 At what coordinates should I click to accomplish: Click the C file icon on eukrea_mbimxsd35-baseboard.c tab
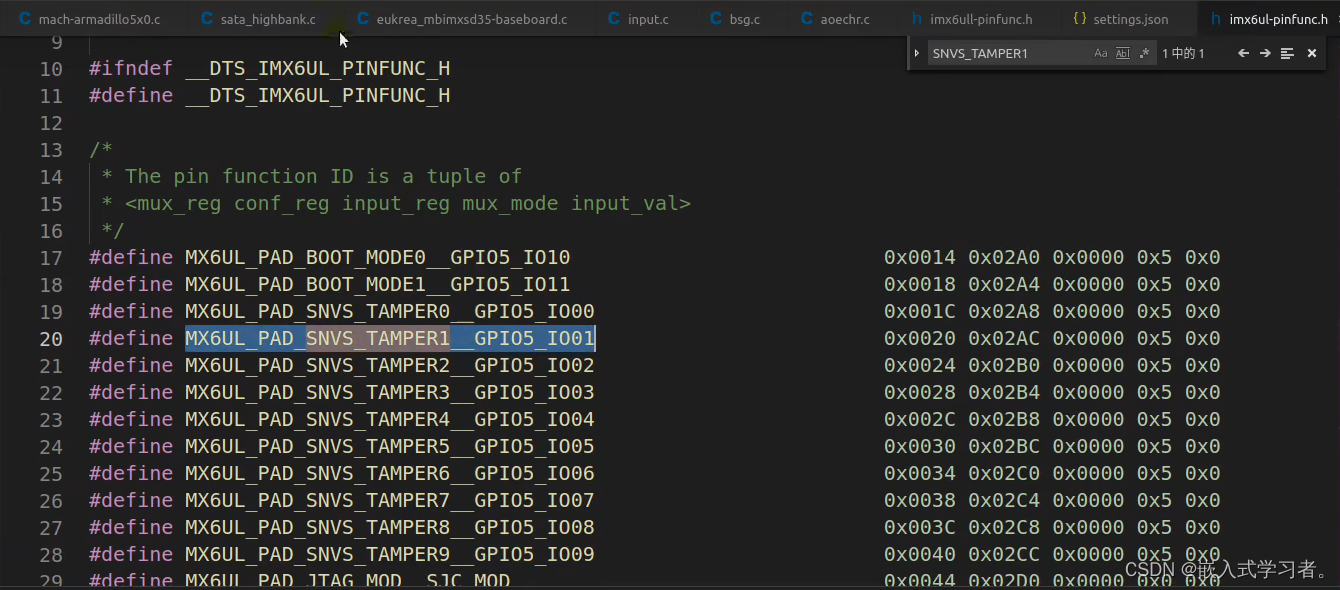(x=362, y=19)
